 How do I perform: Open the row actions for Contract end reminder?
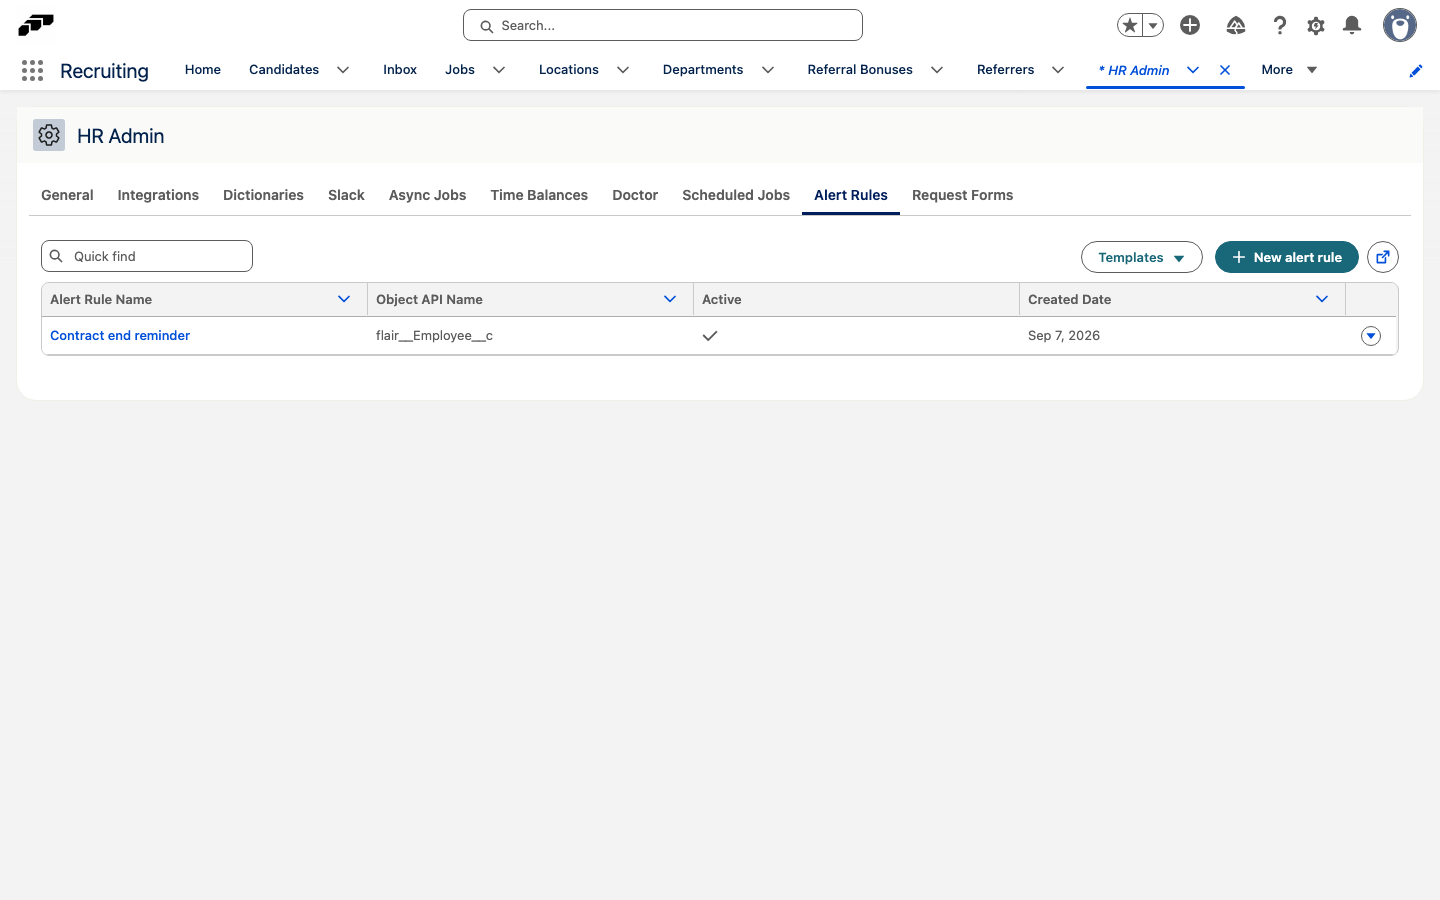pyautogui.click(x=1371, y=336)
